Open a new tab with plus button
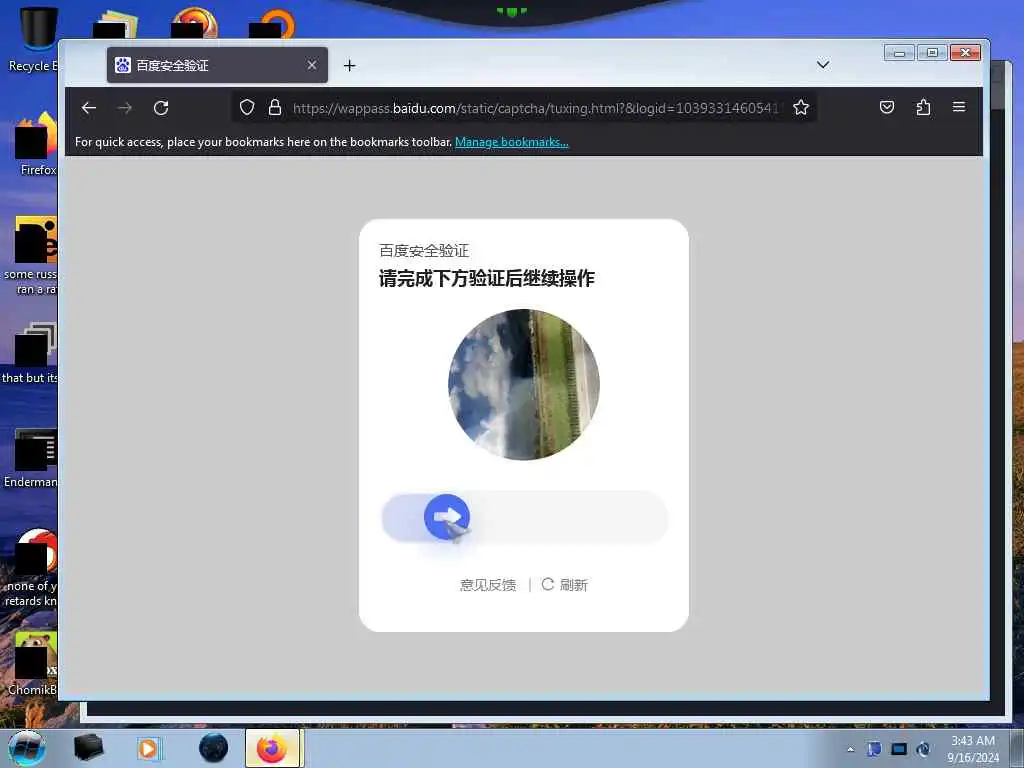This screenshot has width=1024, height=768. [x=349, y=65]
